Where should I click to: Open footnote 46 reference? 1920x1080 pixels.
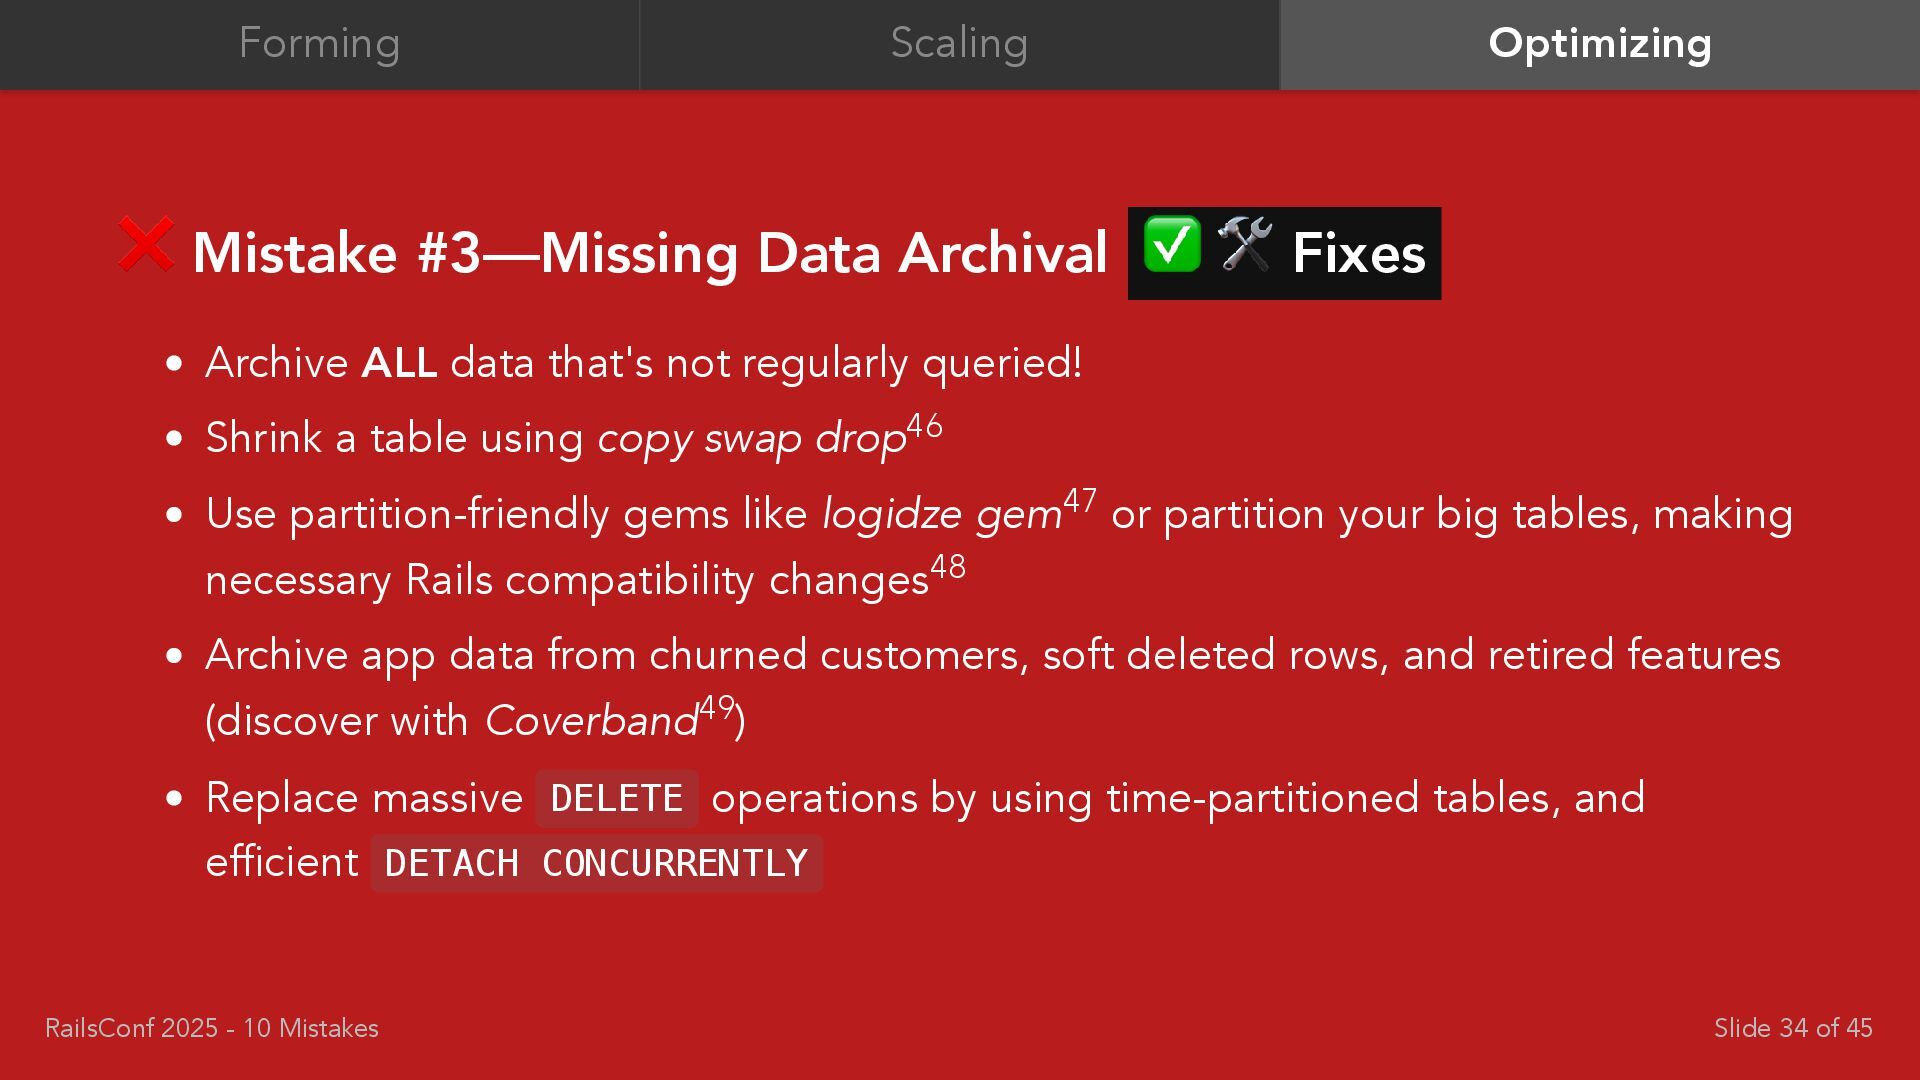(x=924, y=426)
